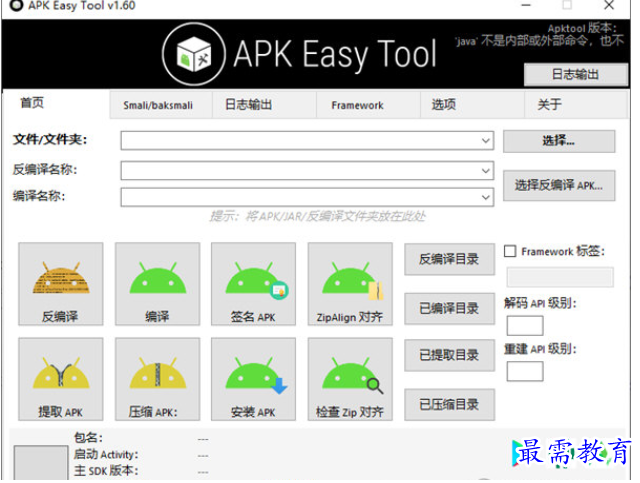
Task: Switch to the 首页 tab
Action: pos(56,104)
